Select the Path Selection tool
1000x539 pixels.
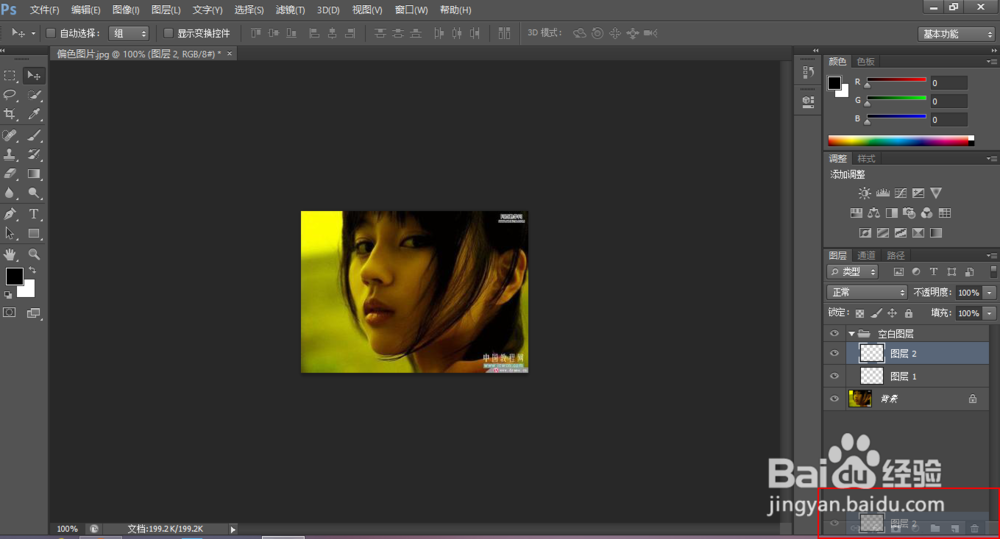coord(10,233)
